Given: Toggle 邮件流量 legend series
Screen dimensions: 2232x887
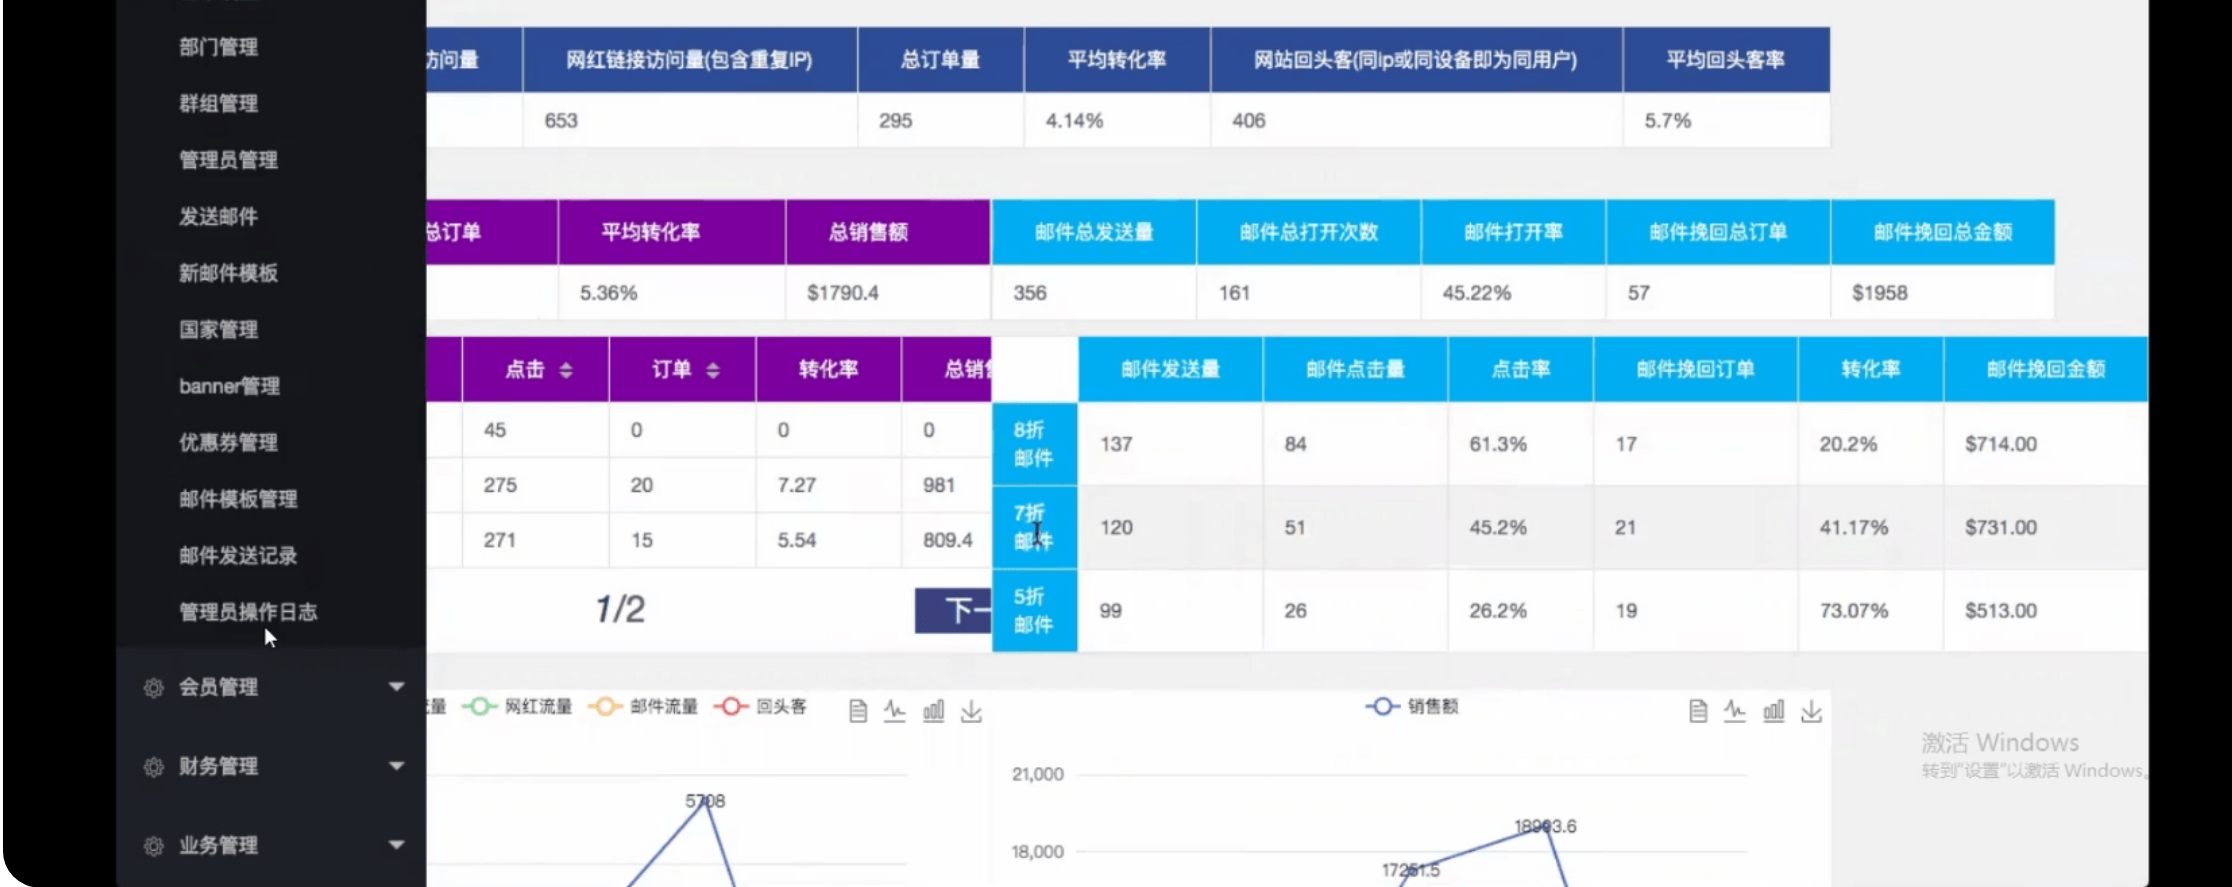Looking at the screenshot, I should tap(642, 706).
